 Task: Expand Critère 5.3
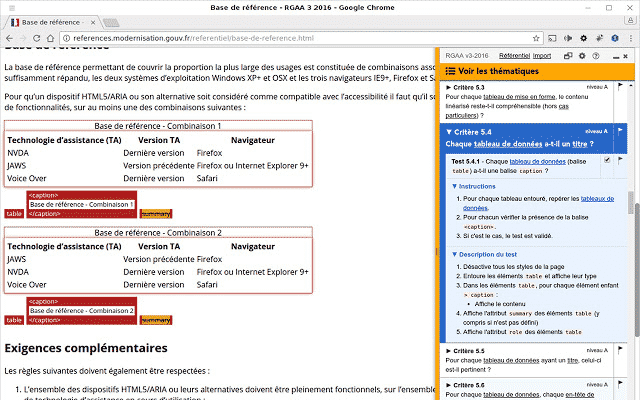point(465,87)
